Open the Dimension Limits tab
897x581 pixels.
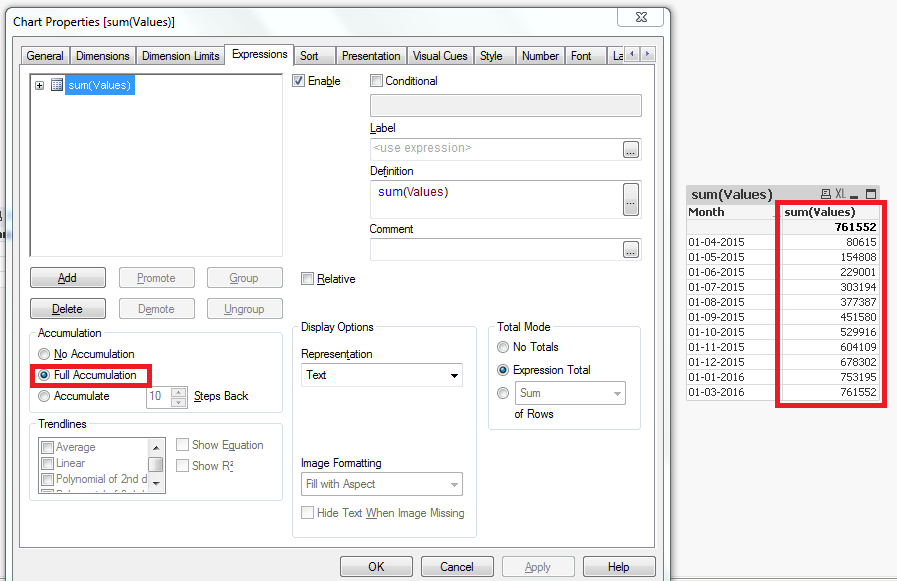181,56
